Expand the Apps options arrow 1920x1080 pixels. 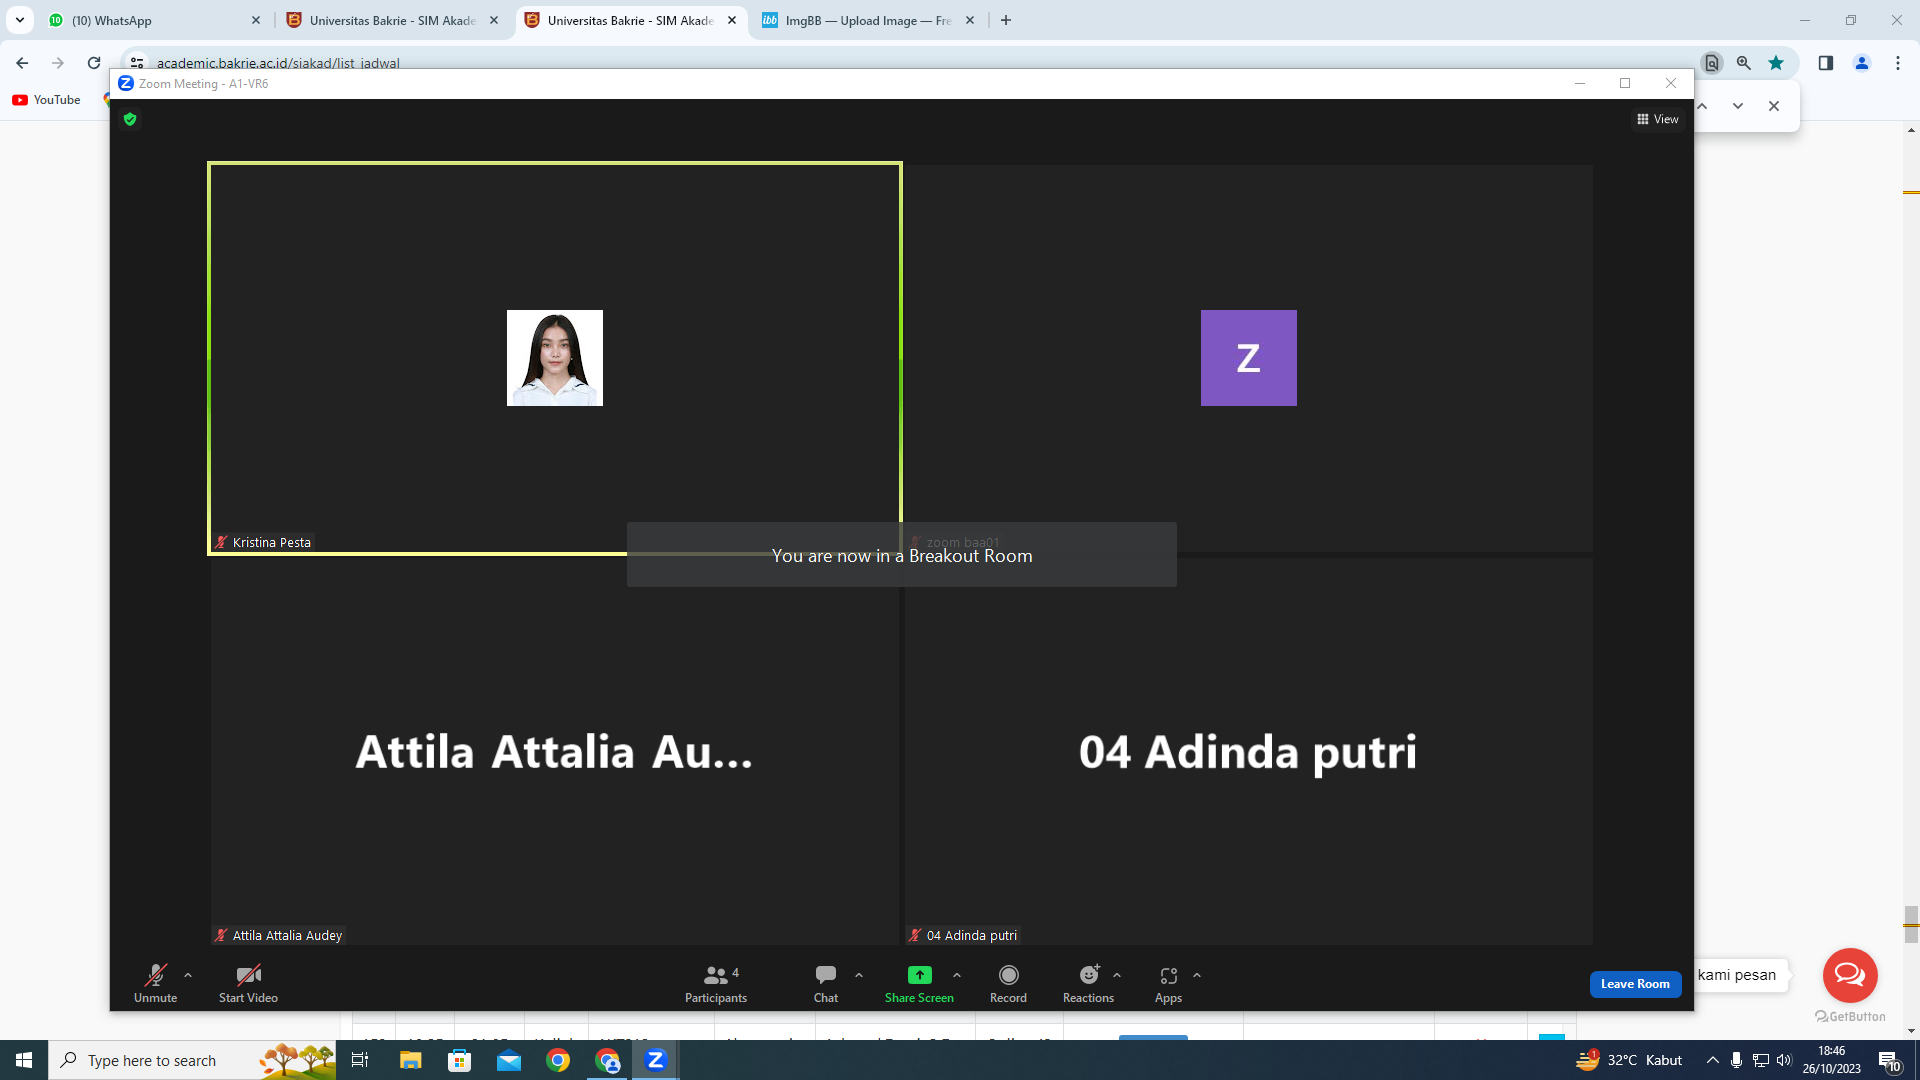click(x=1197, y=975)
